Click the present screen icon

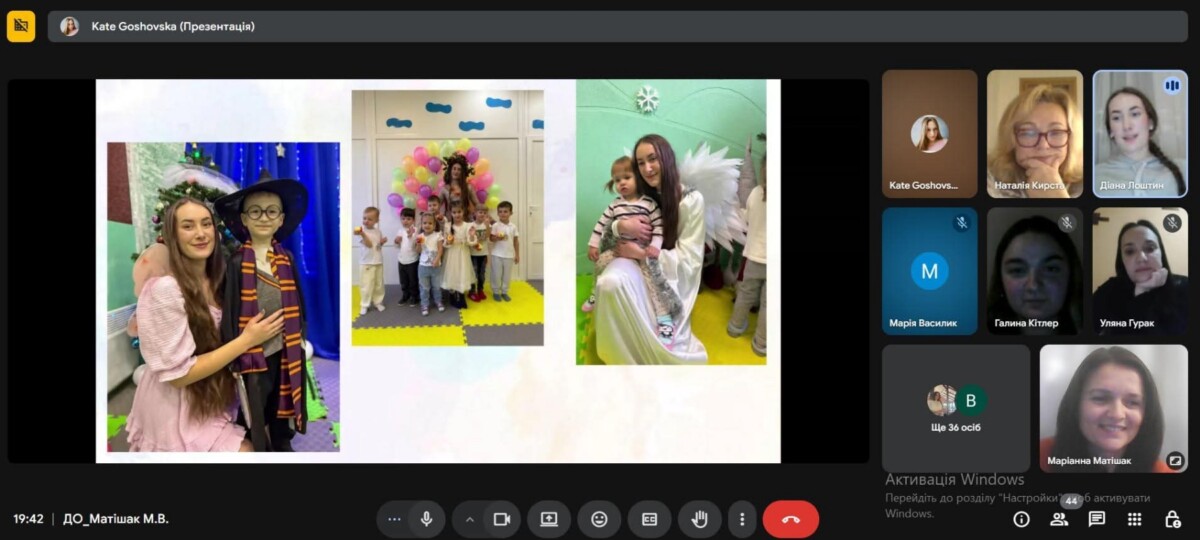click(x=549, y=519)
